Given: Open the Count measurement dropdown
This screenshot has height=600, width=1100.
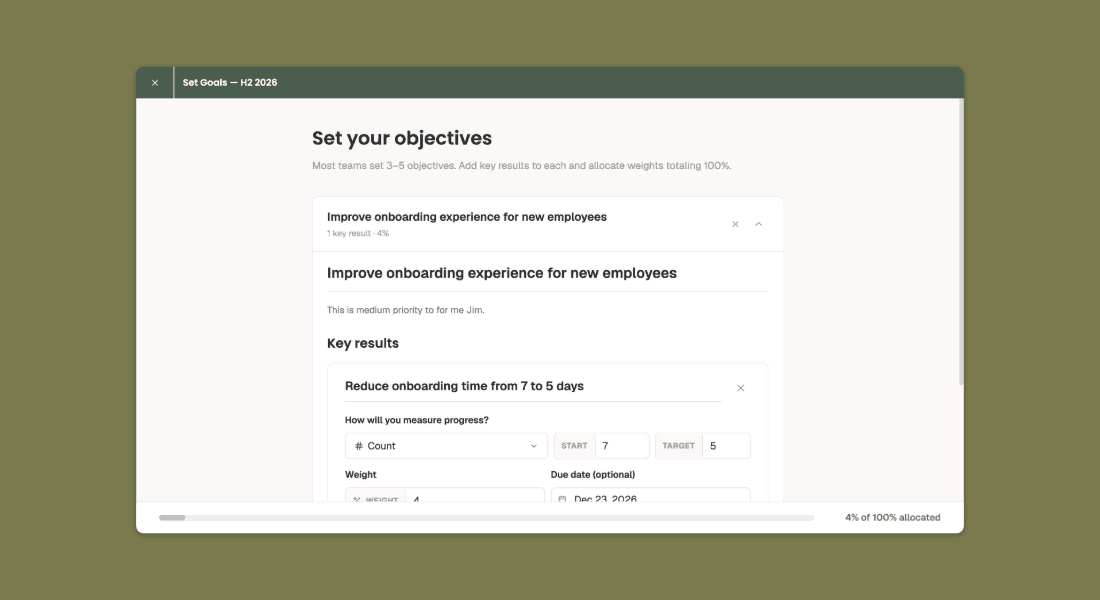Looking at the screenshot, I should point(446,446).
